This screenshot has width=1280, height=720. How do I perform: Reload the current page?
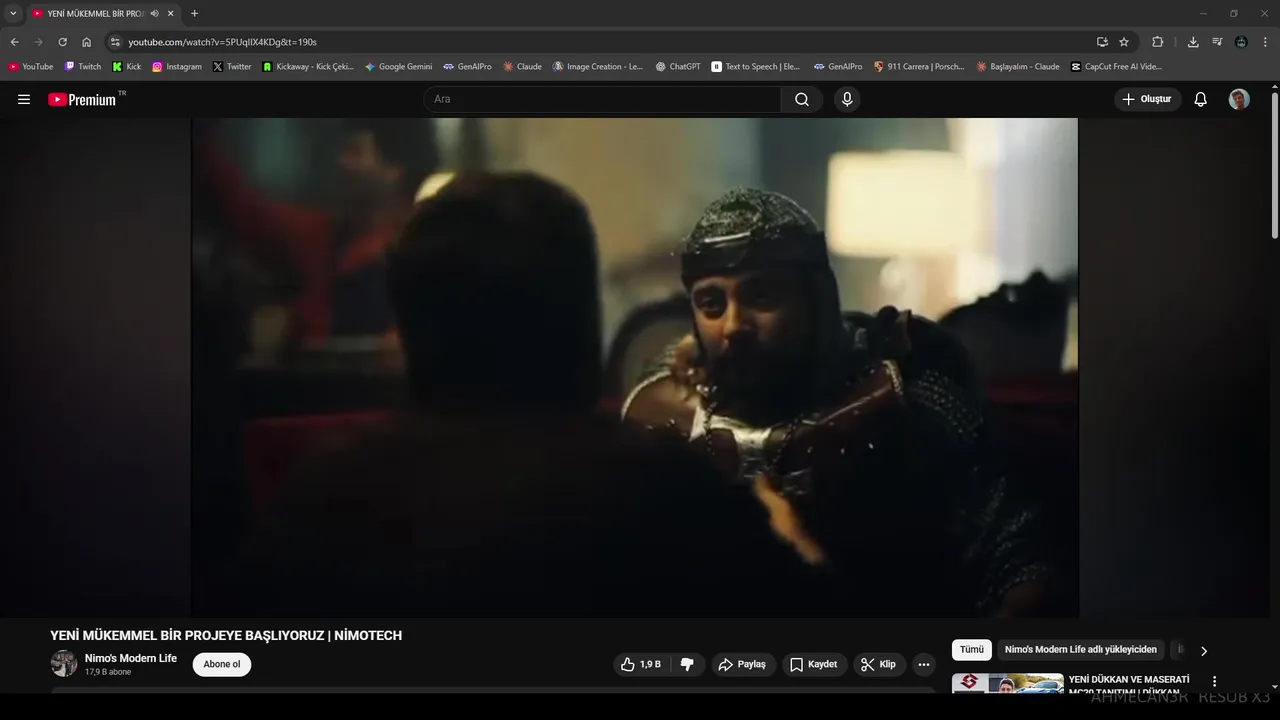tap(62, 42)
